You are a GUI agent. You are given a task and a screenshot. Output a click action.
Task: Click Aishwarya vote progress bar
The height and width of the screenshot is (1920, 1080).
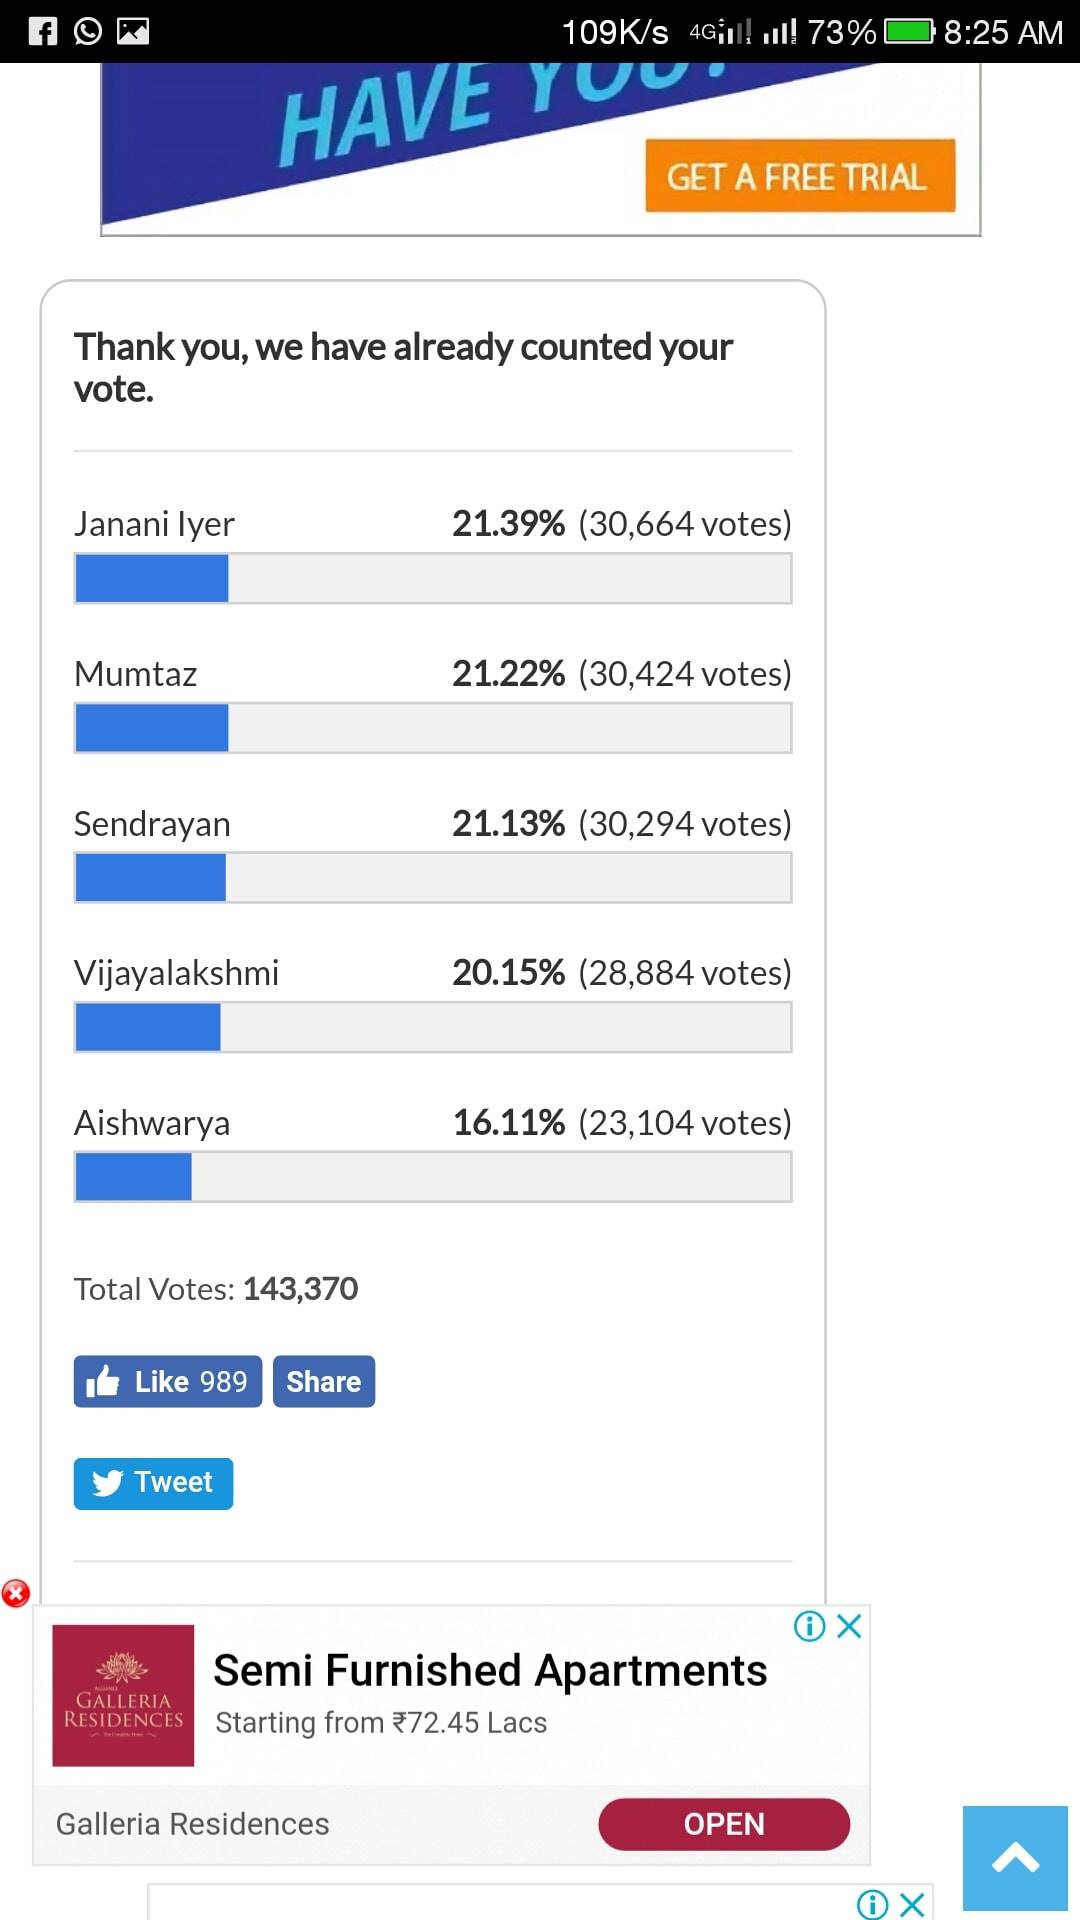pyautogui.click(x=433, y=1177)
